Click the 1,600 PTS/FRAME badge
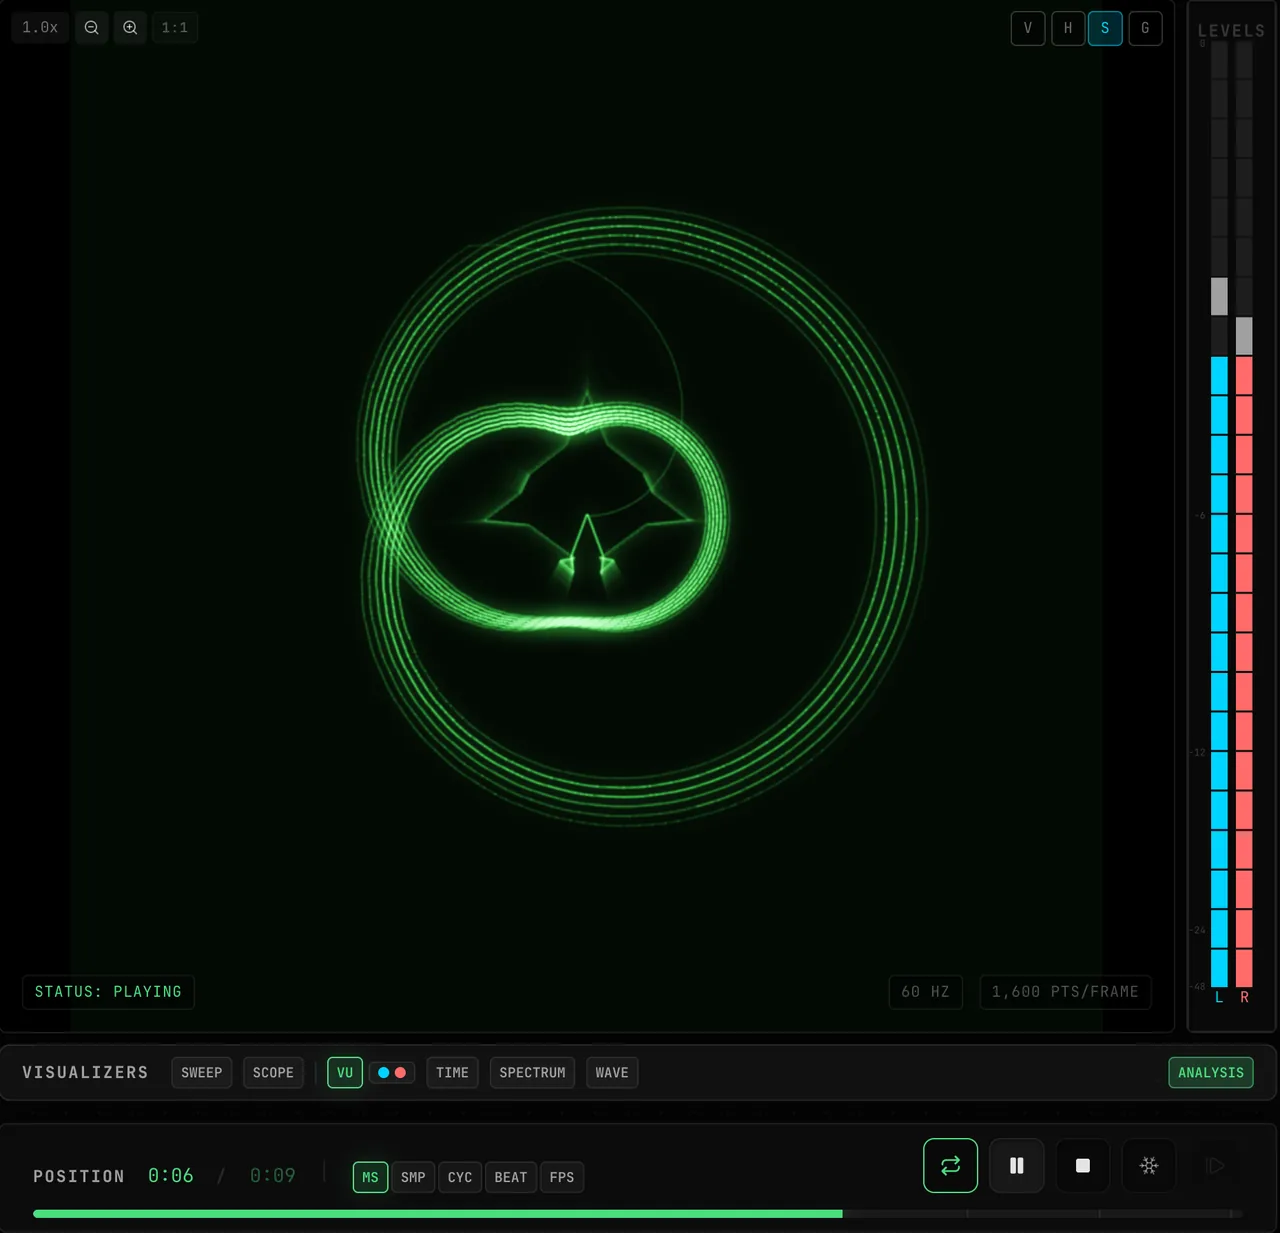The width and height of the screenshot is (1280, 1233). (x=1065, y=992)
